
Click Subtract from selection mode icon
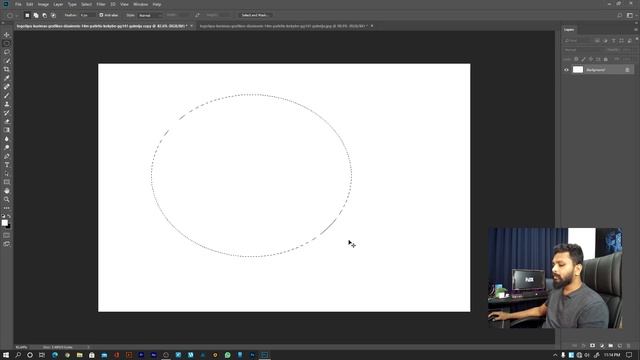pyautogui.click(x=44, y=15)
